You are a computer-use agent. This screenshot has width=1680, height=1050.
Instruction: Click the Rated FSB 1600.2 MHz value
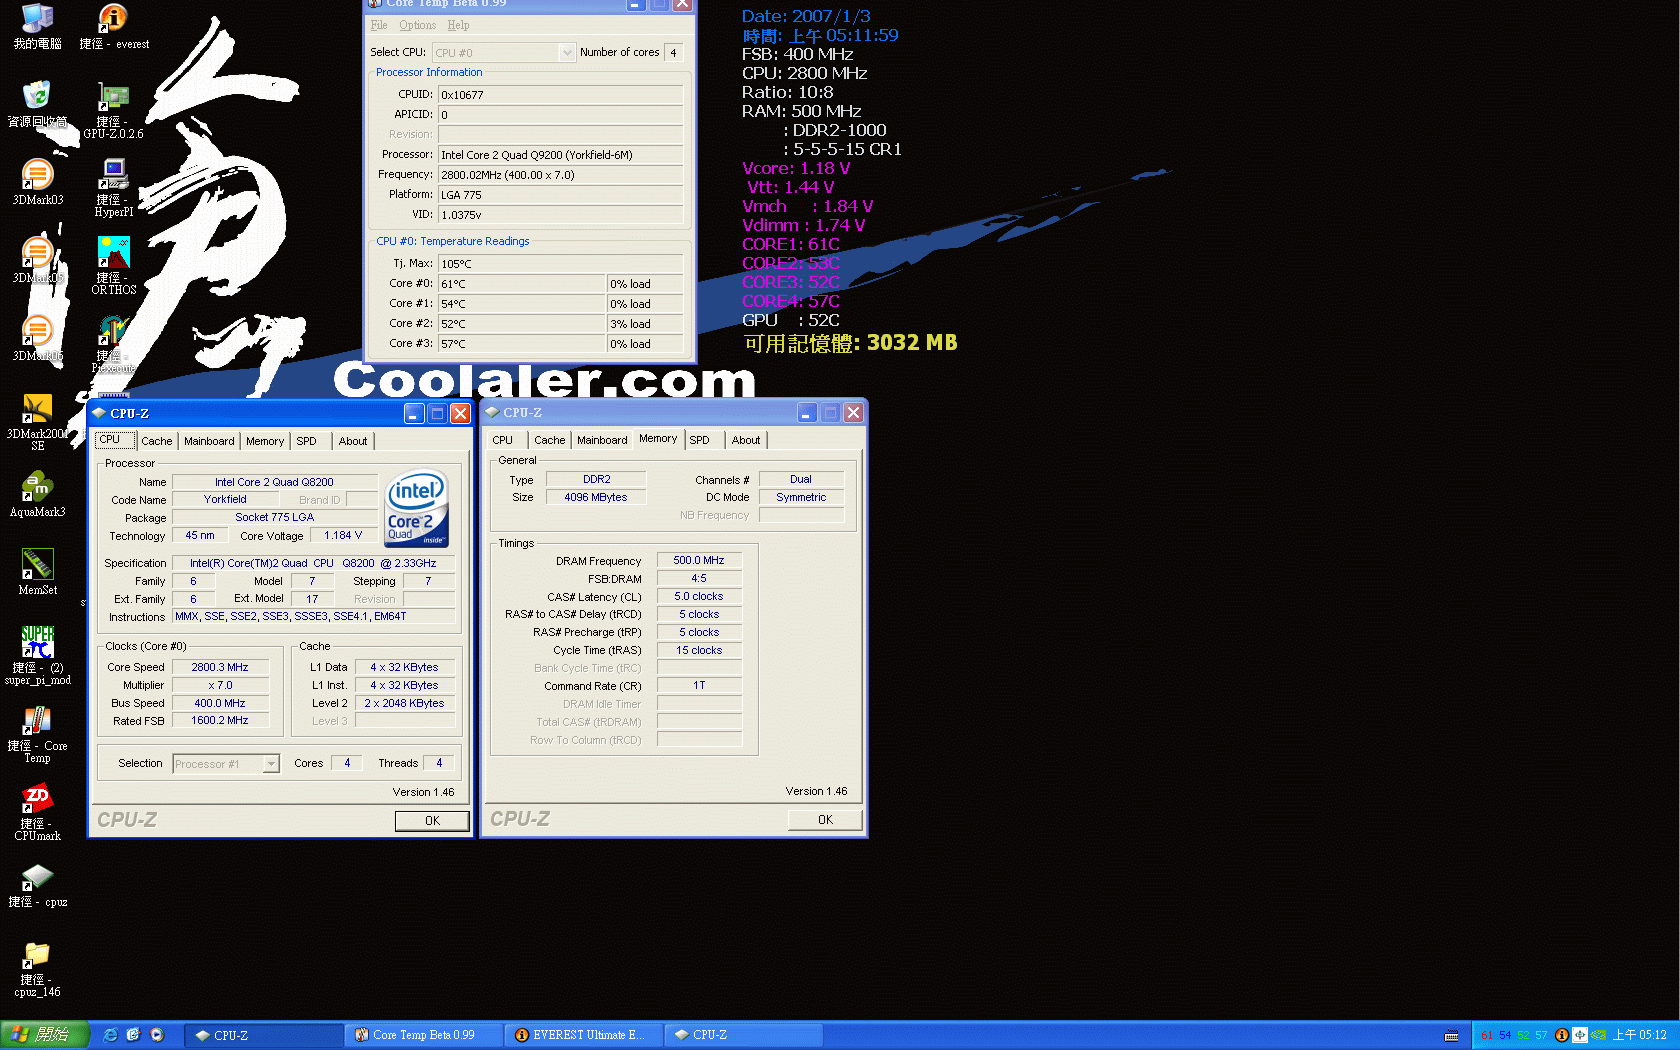coord(220,721)
